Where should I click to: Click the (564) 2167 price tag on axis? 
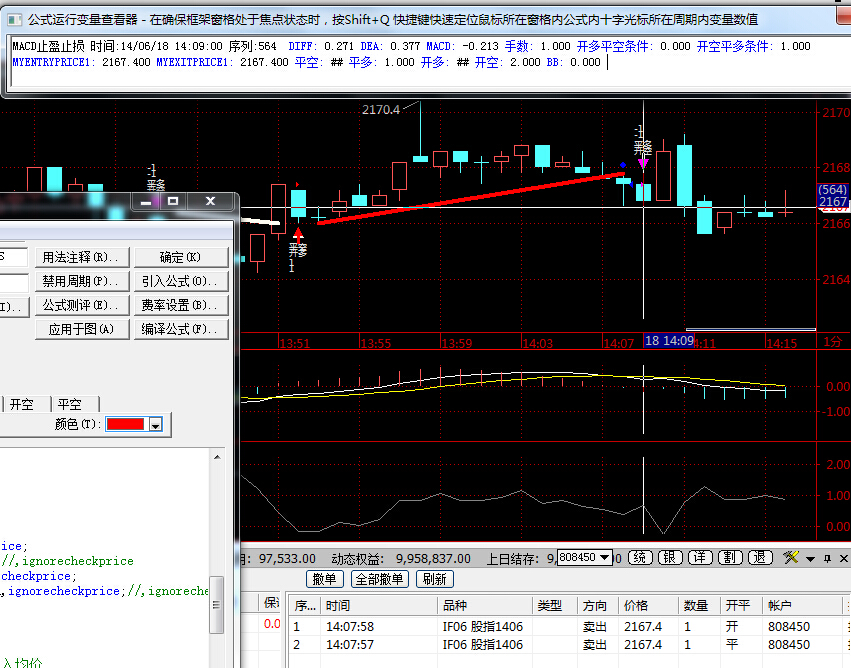pos(833,196)
